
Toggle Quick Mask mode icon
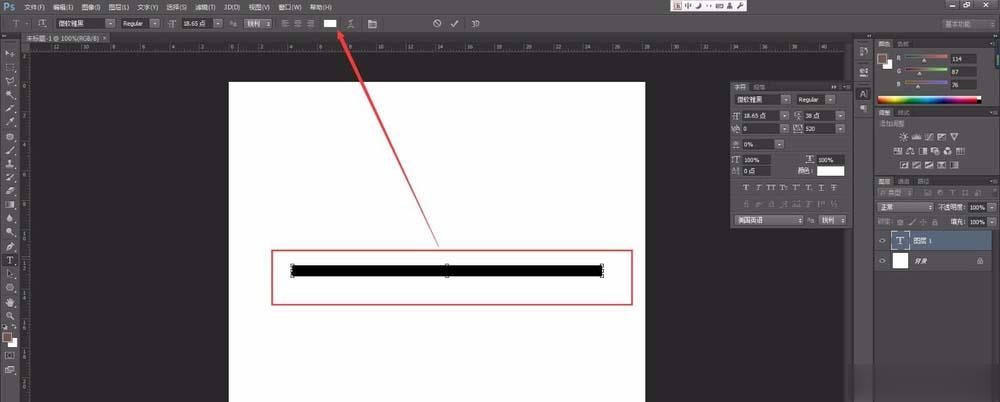click(x=10, y=355)
